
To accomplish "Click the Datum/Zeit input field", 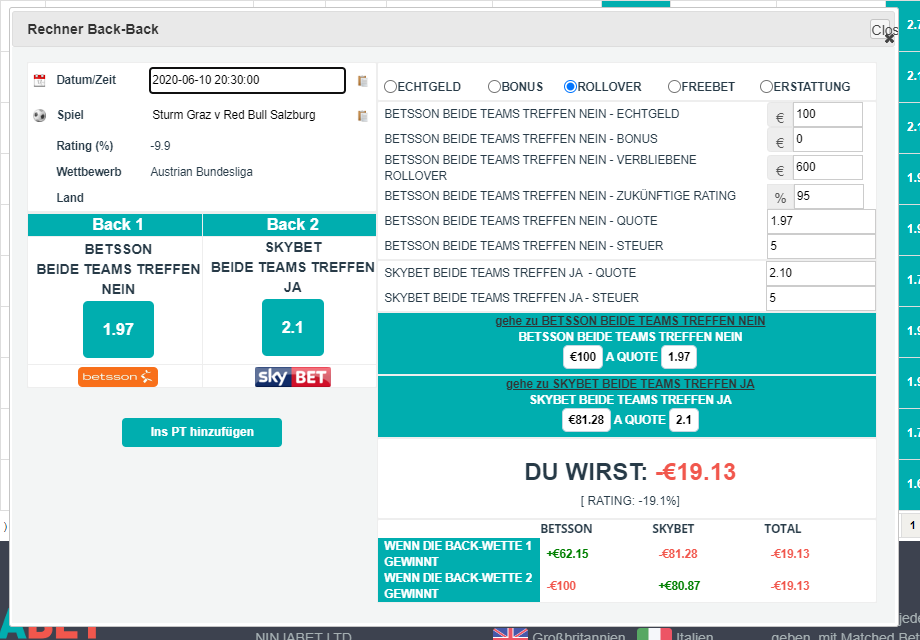I will point(247,80).
